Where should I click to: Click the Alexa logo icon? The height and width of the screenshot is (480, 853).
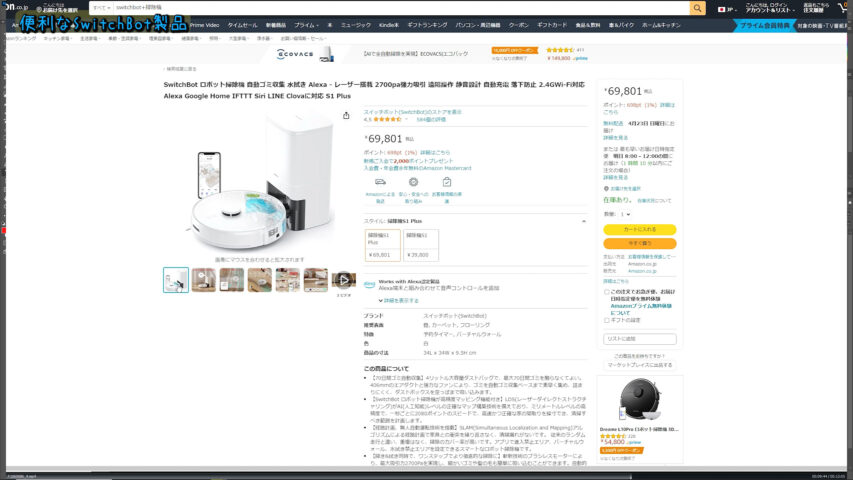point(369,284)
